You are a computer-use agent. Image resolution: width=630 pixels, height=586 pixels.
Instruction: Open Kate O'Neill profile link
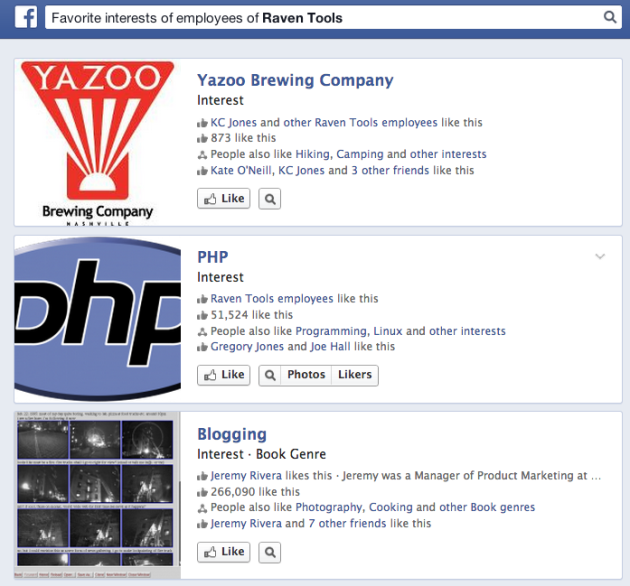point(241,170)
